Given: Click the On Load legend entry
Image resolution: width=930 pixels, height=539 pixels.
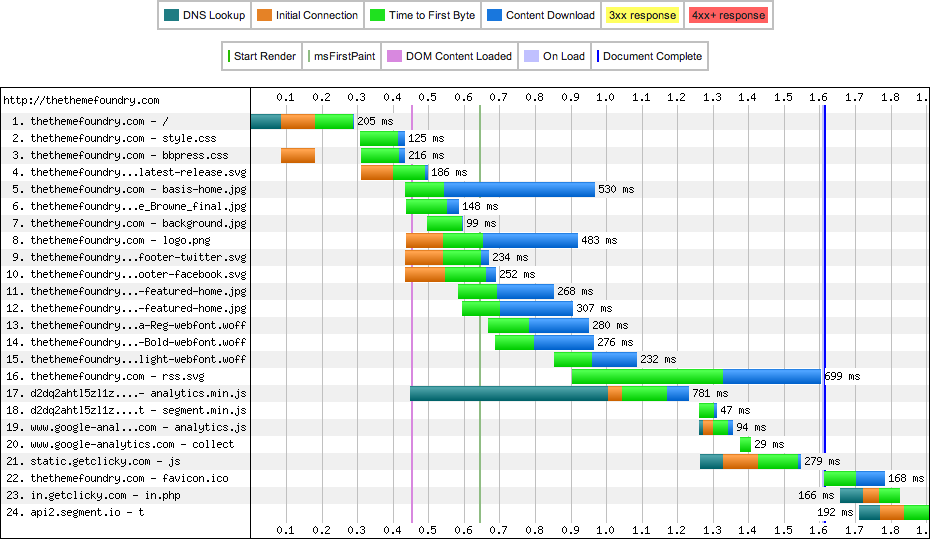Looking at the screenshot, I should coord(555,56).
